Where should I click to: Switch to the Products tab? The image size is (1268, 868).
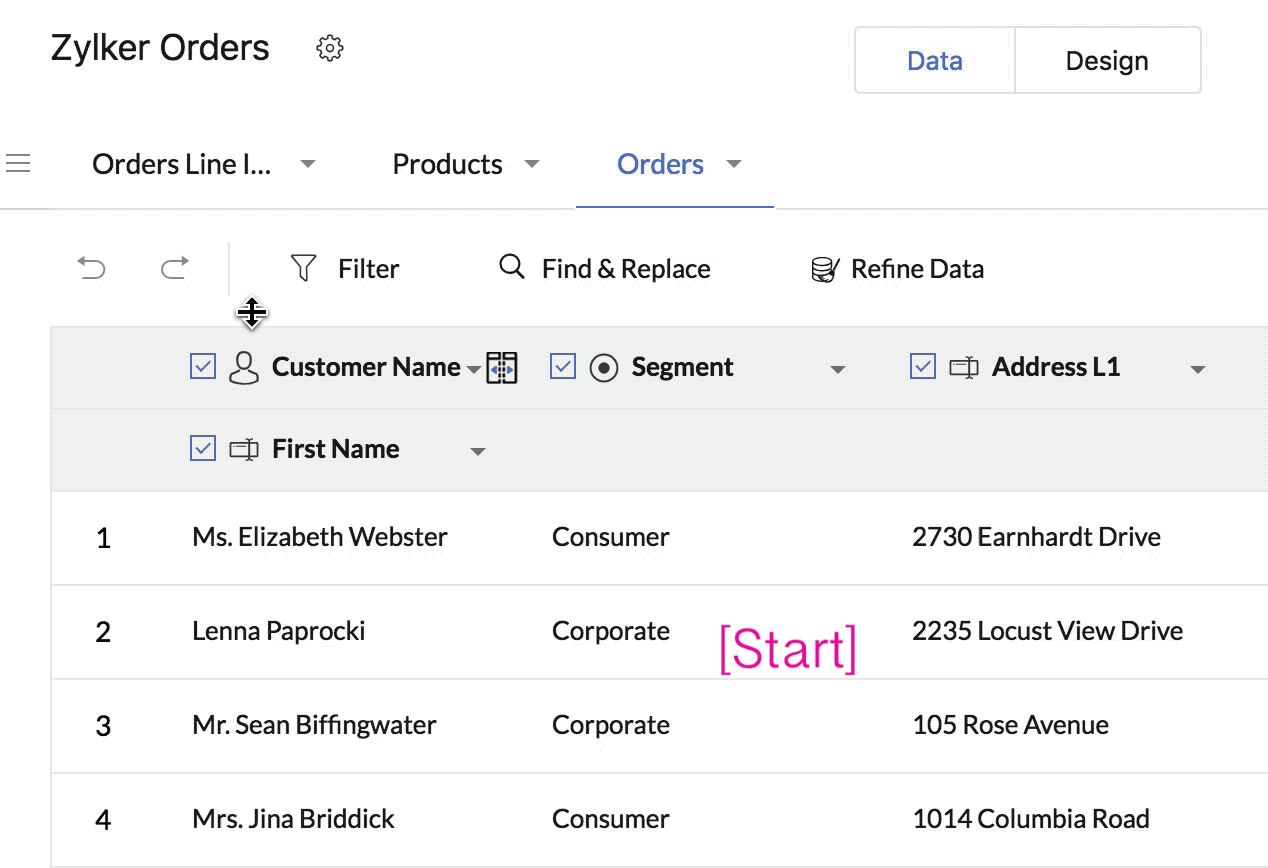pyautogui.click(x=447, y=164)
